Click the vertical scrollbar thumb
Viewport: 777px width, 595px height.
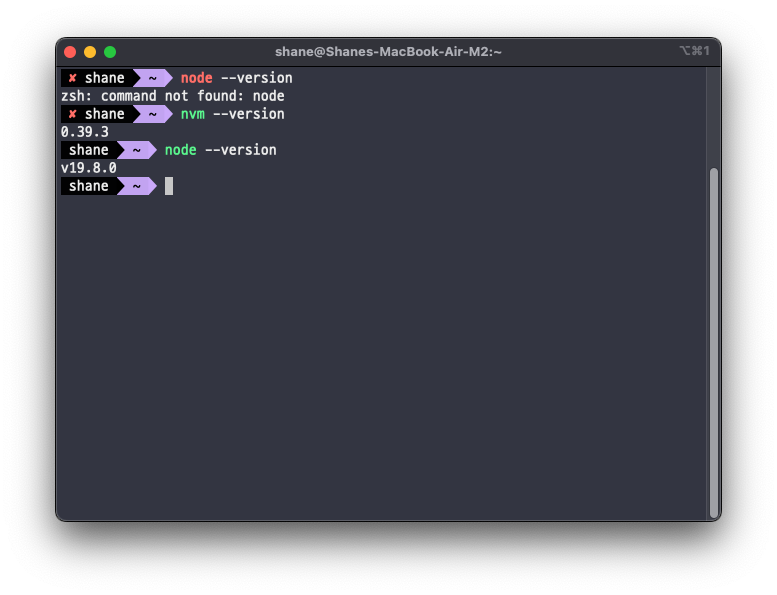714,343
